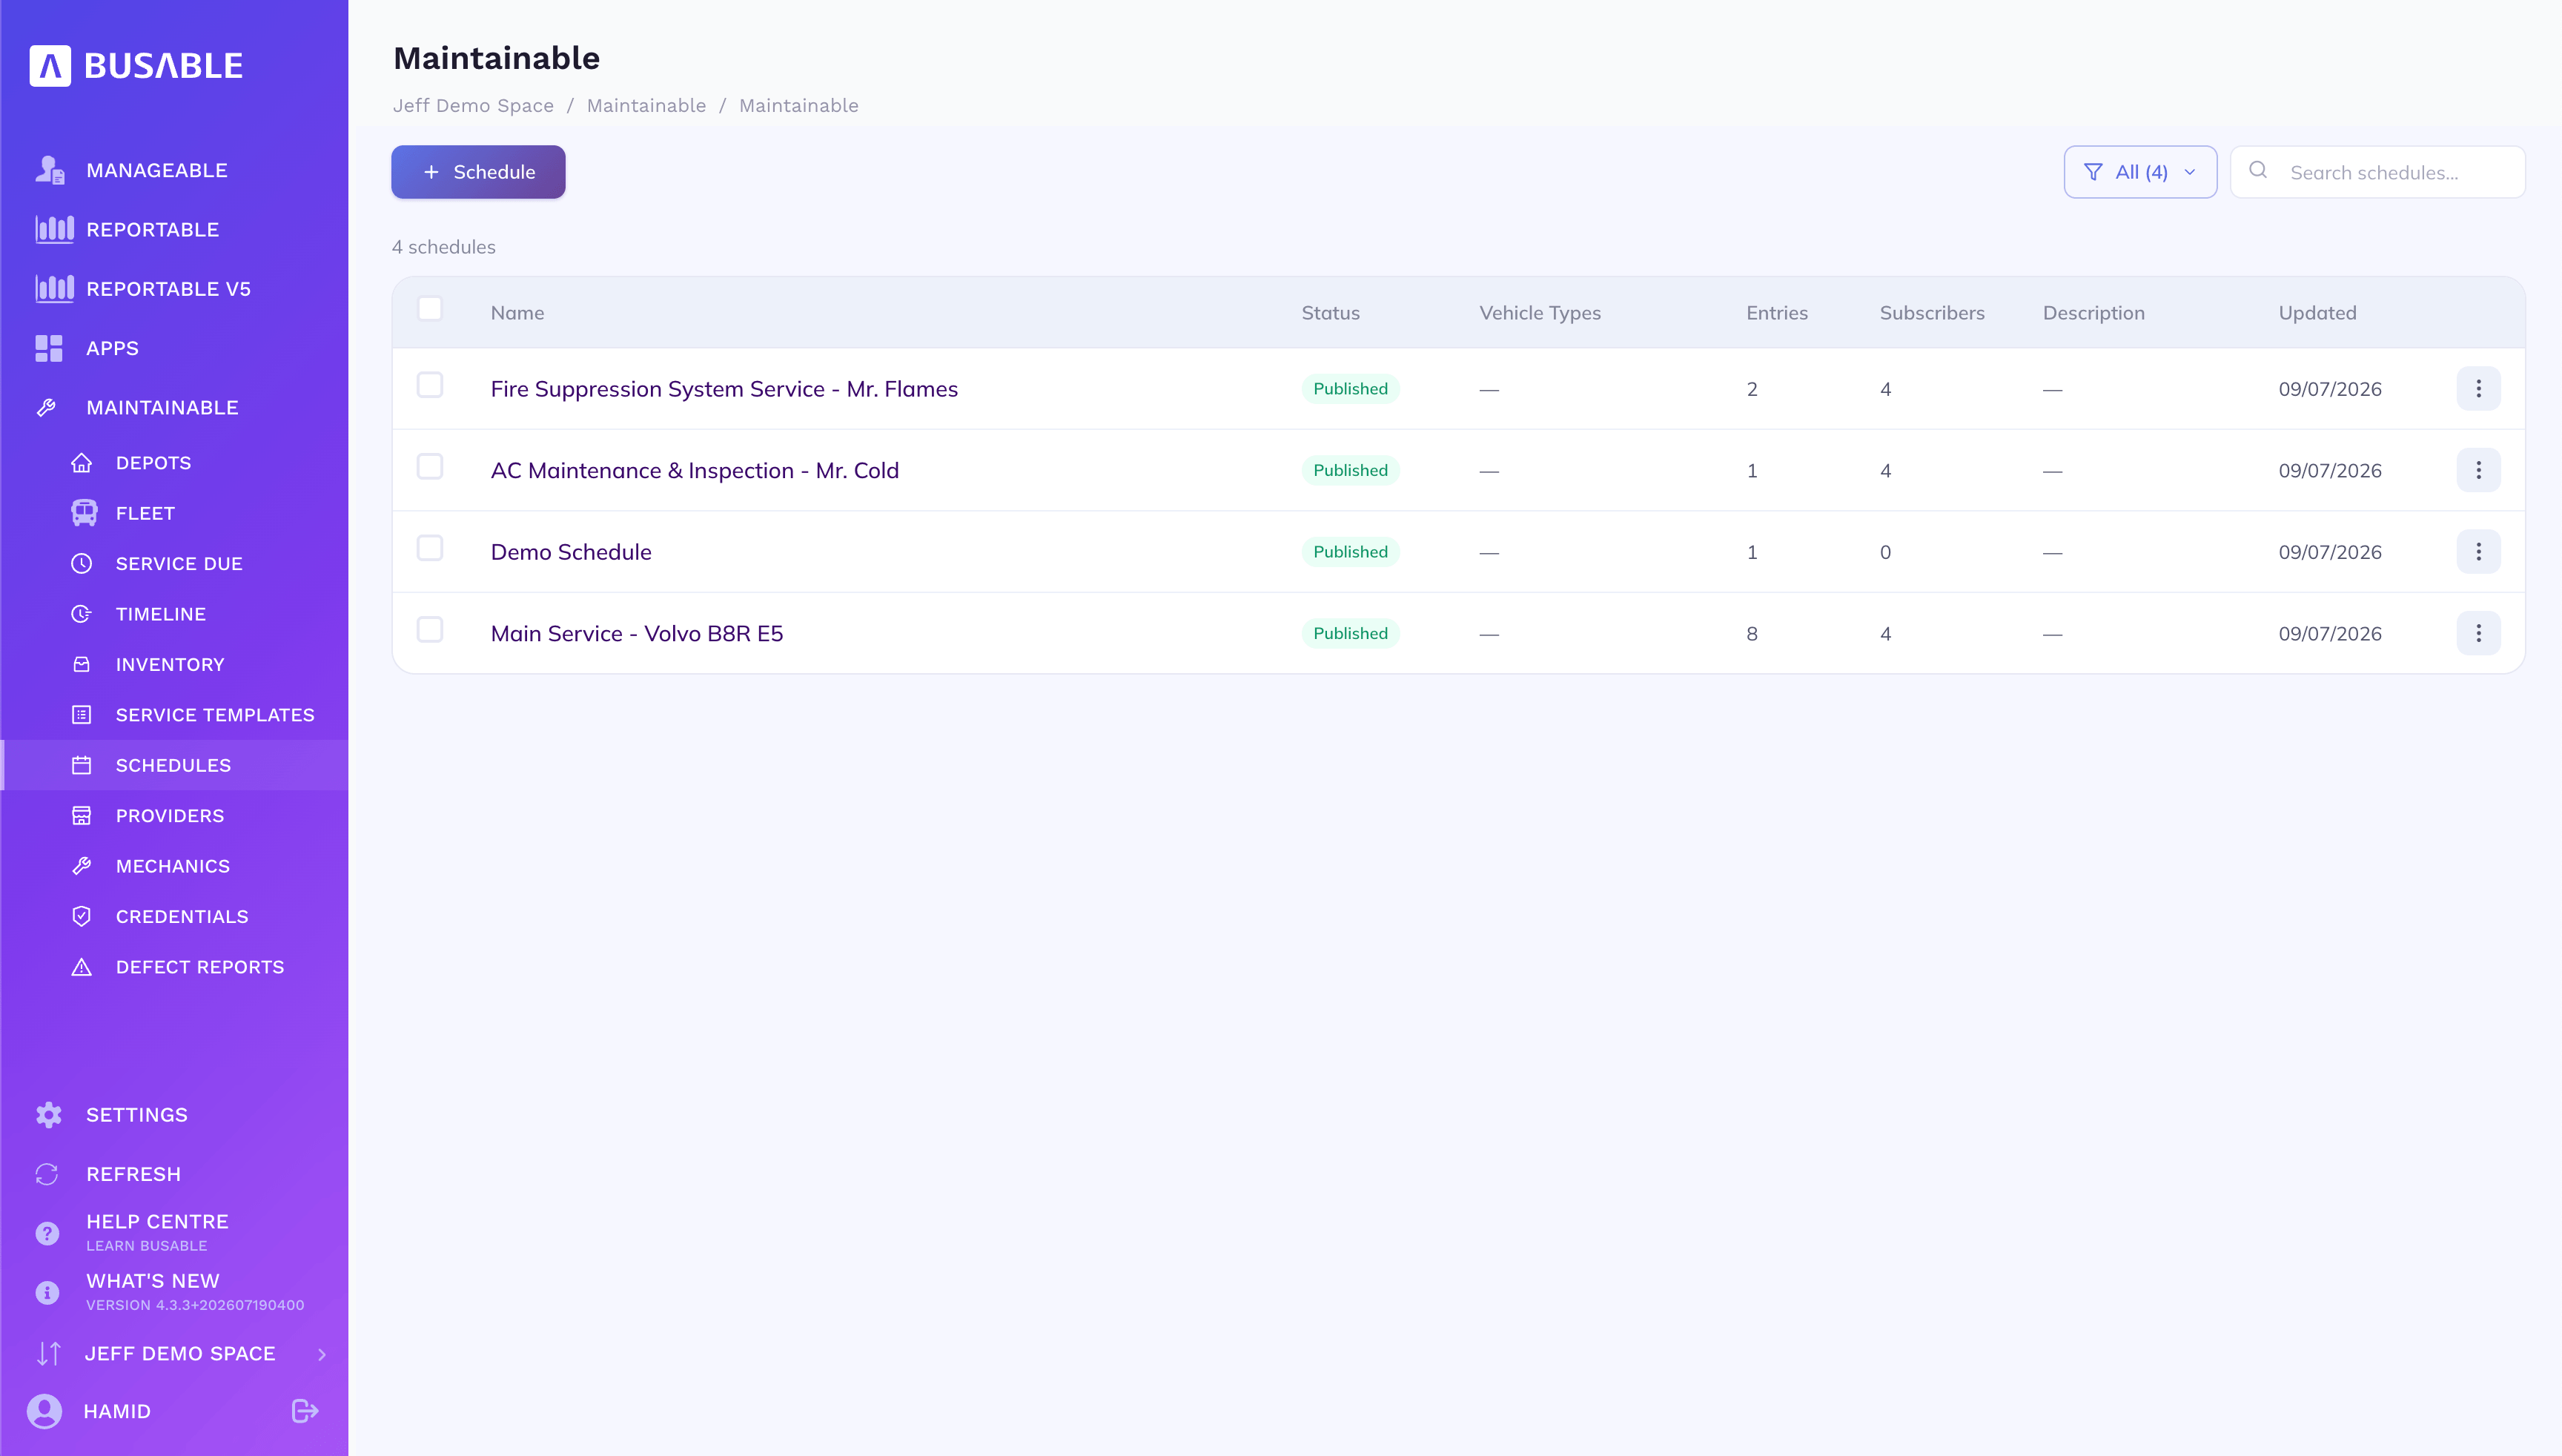Viewport: 2562px width, 1456px height.
Task: Click the Maintainable wrench icon
Action: click(46, 407)
